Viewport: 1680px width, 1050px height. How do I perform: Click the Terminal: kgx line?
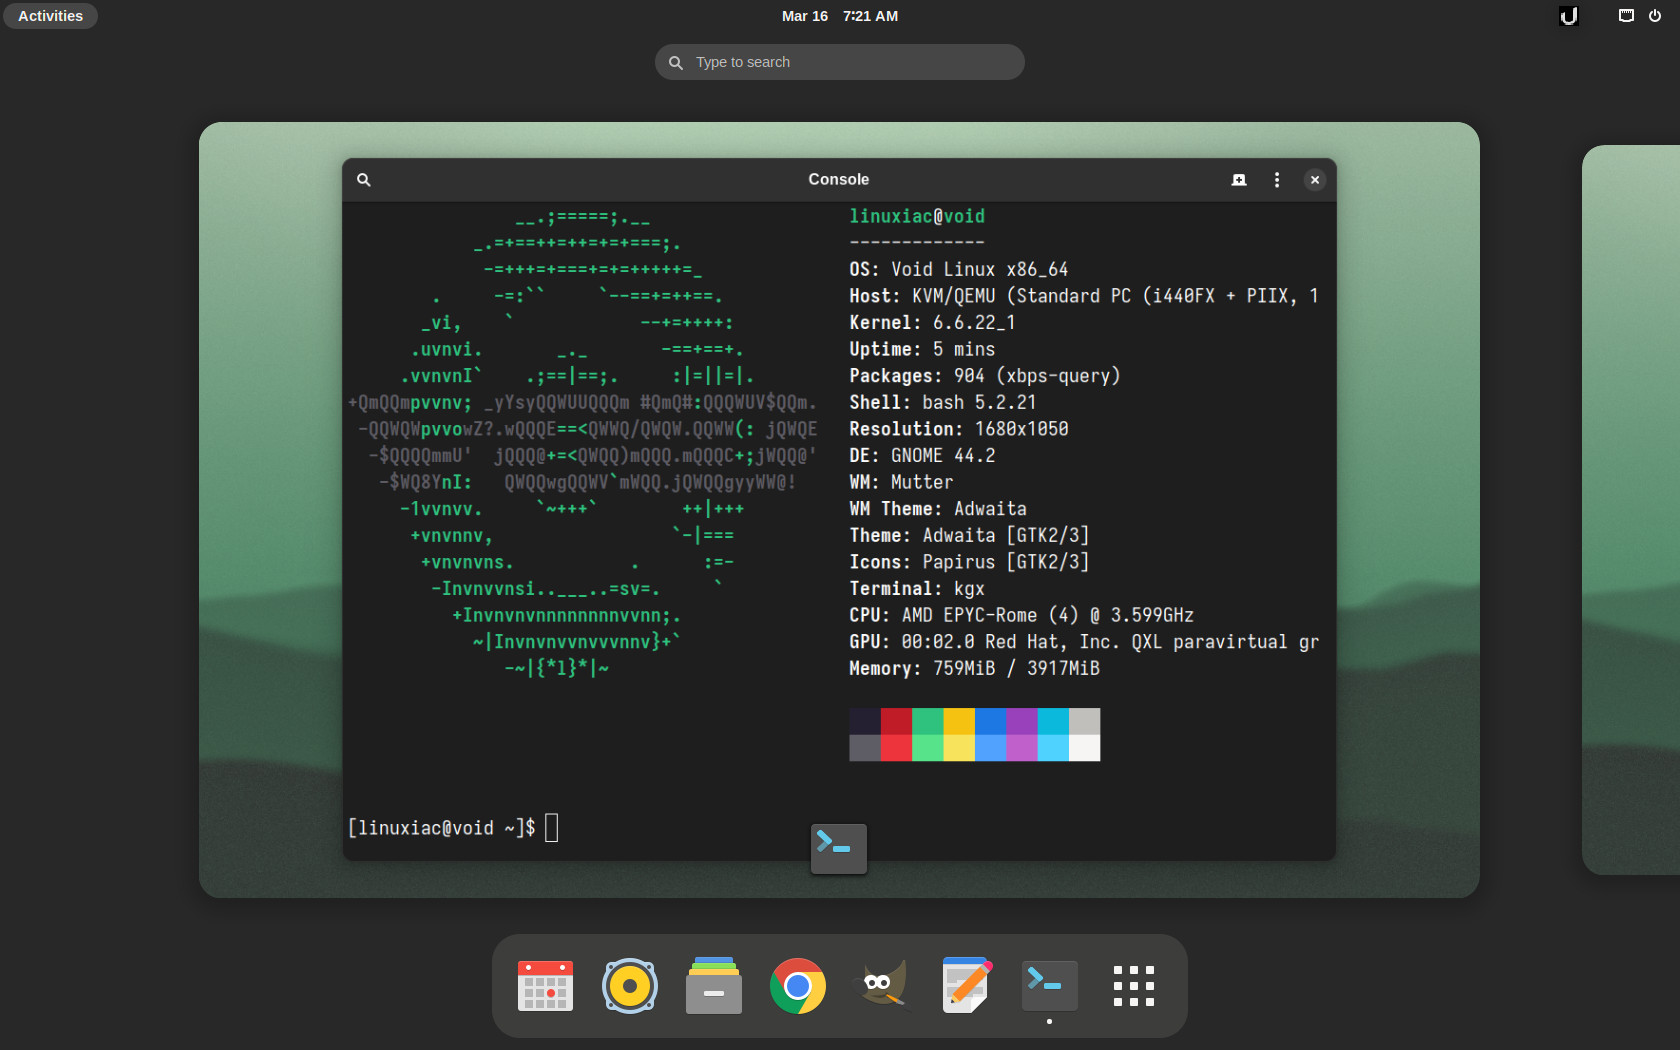click(x=917, y=589)
